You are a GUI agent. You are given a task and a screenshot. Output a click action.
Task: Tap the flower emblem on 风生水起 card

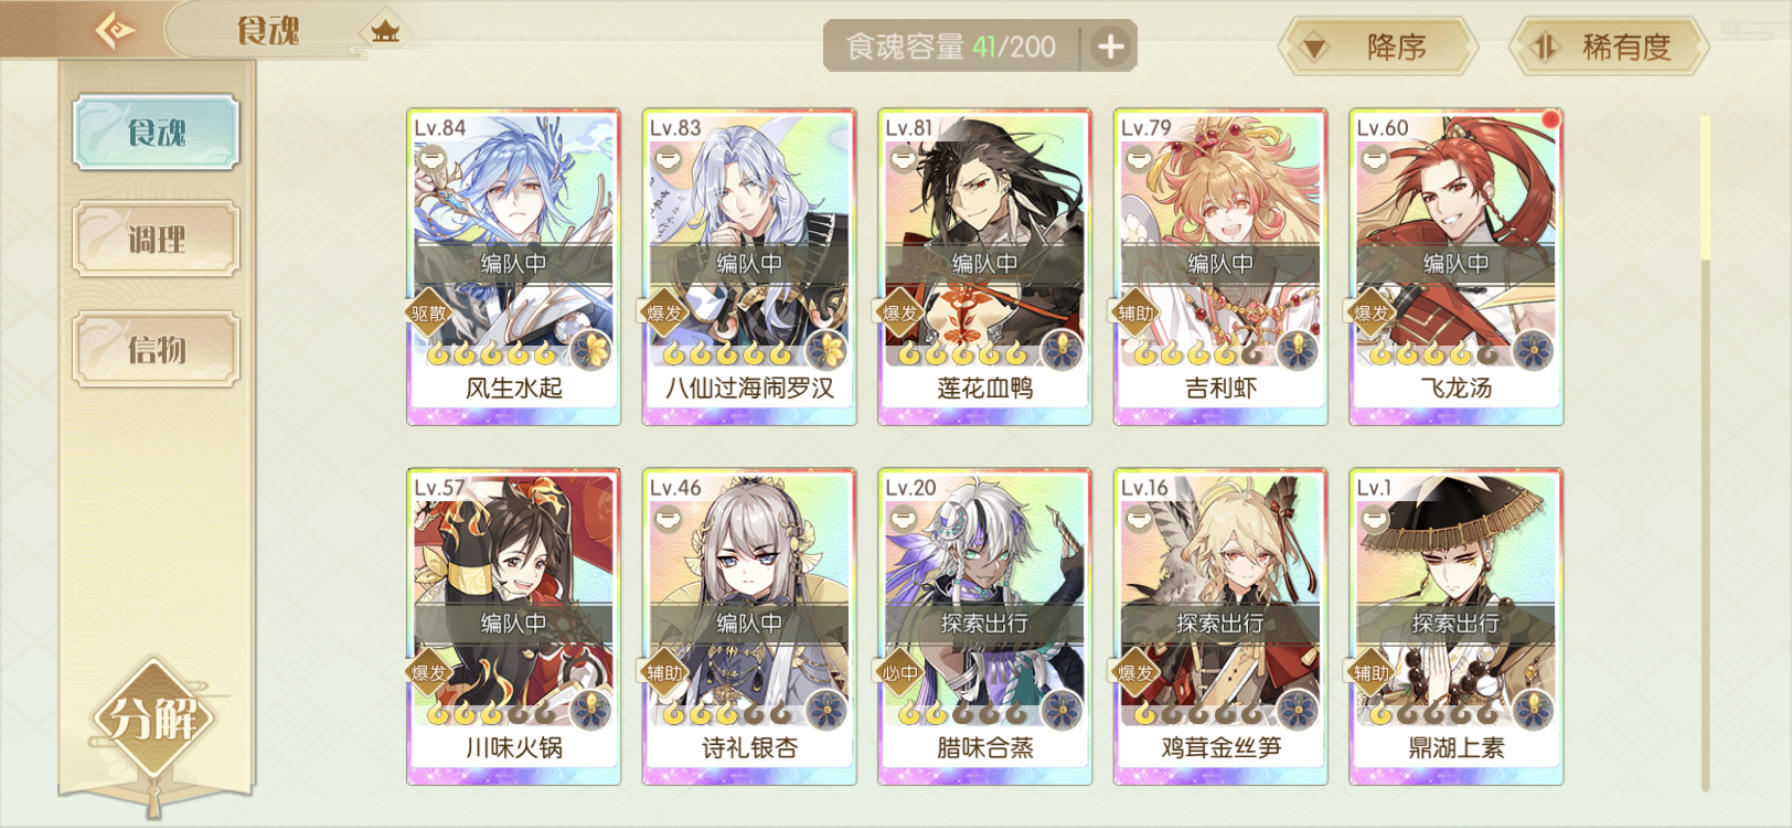click(x=594, y=350)
